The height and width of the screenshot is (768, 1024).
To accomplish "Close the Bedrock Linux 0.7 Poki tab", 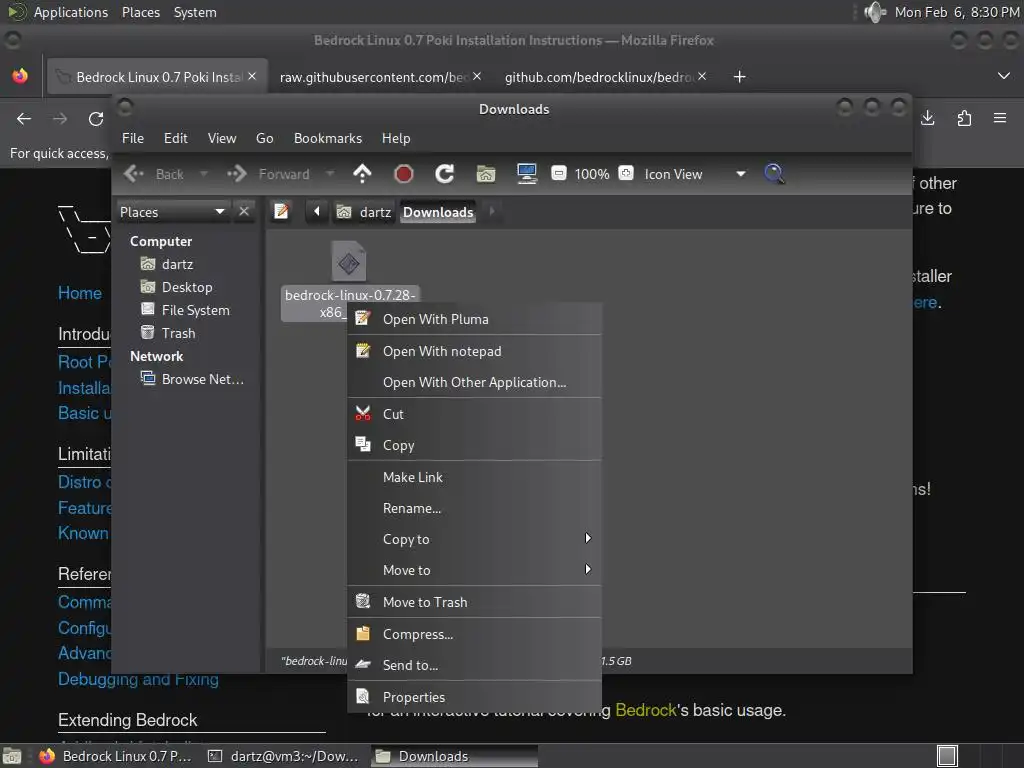I will tap(252, 76).
